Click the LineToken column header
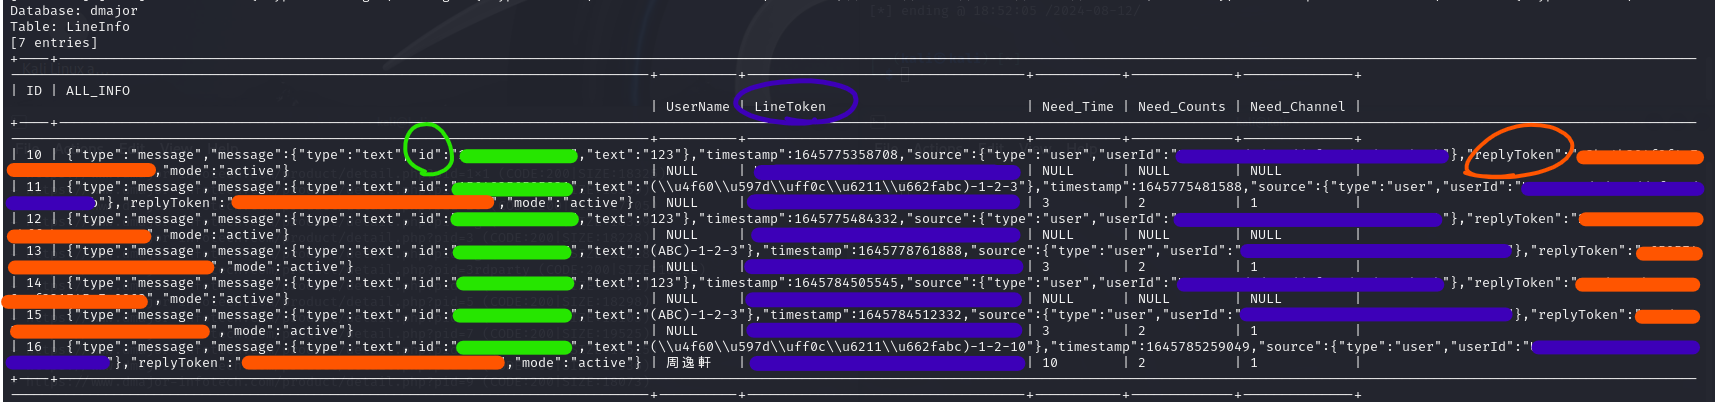 [790, 107]
